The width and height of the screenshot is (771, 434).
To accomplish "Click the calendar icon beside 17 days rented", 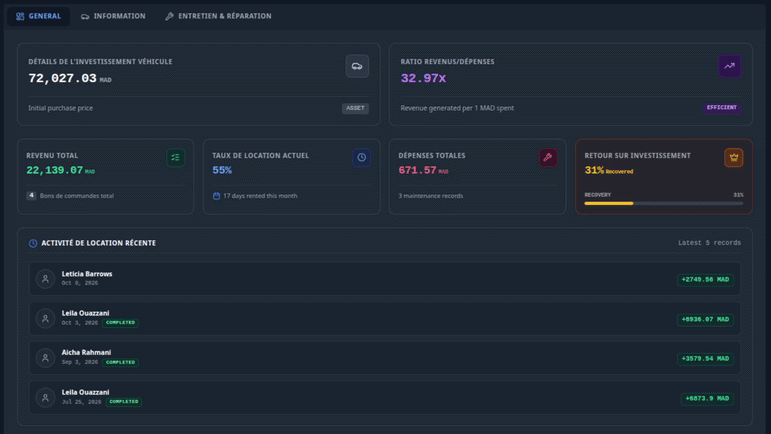I will pyautogui.click(x=216, y=196).
